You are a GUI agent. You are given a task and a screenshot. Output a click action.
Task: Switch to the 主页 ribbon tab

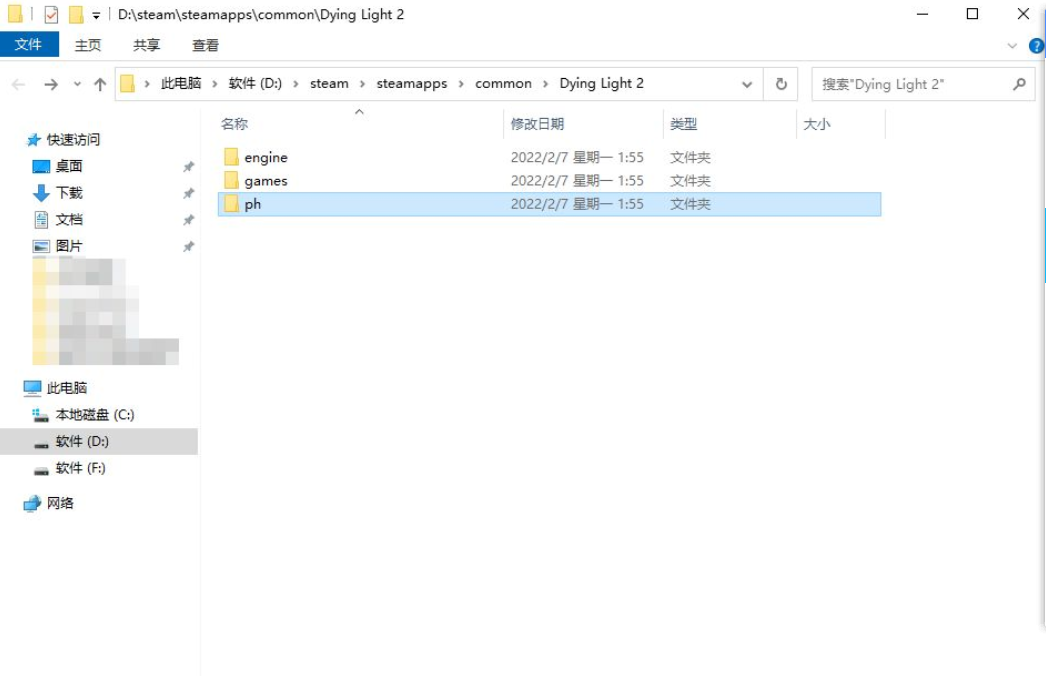[x=88, y=45]
